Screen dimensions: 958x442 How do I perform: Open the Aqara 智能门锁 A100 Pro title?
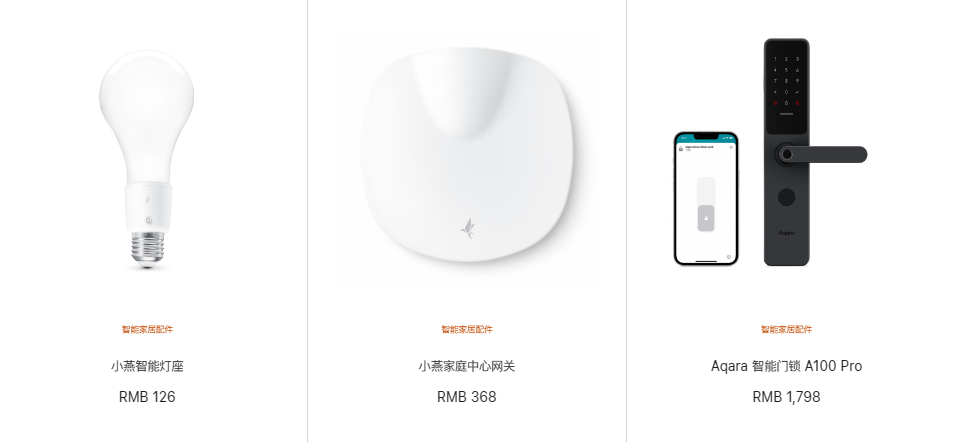[786, 366]
